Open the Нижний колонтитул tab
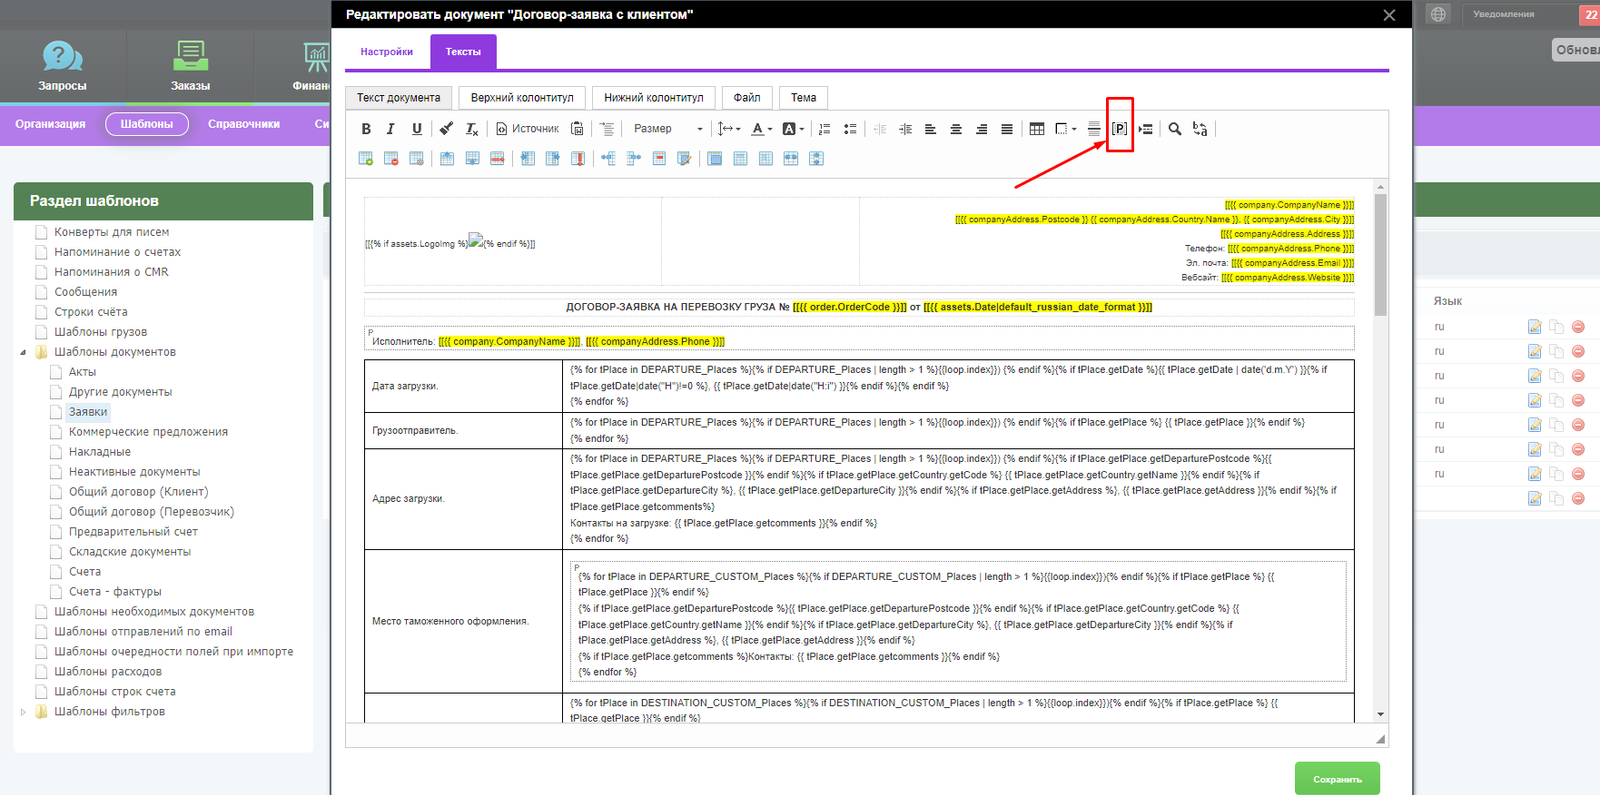Viewport: 1600px width, 795px height. (654, 98)
